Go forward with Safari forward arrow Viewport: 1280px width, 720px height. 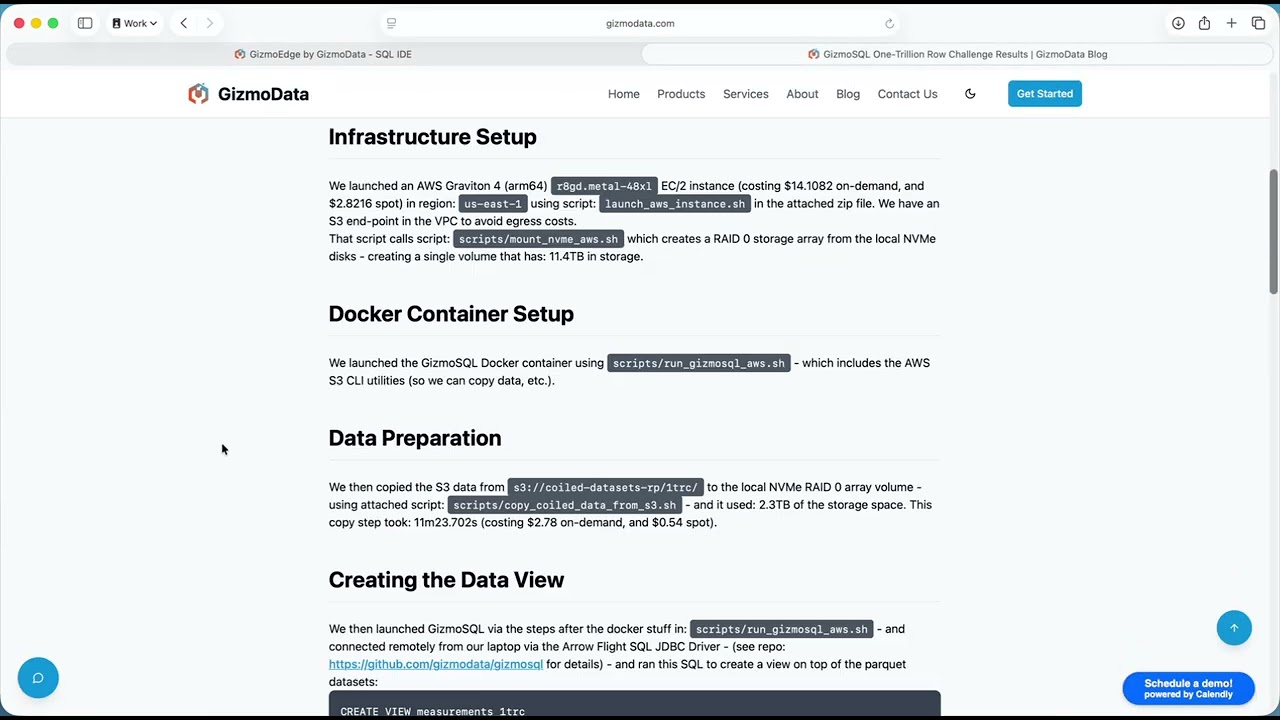pos(209,23)
